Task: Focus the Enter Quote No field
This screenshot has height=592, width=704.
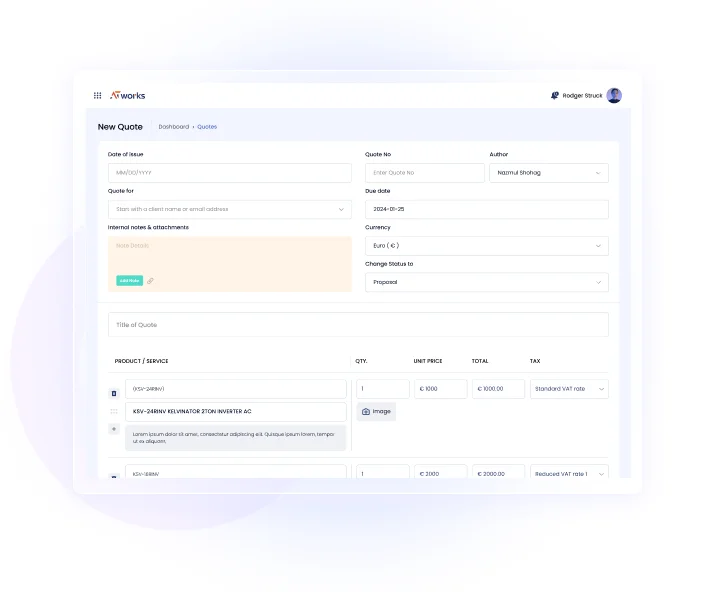Action: point(424,173)
